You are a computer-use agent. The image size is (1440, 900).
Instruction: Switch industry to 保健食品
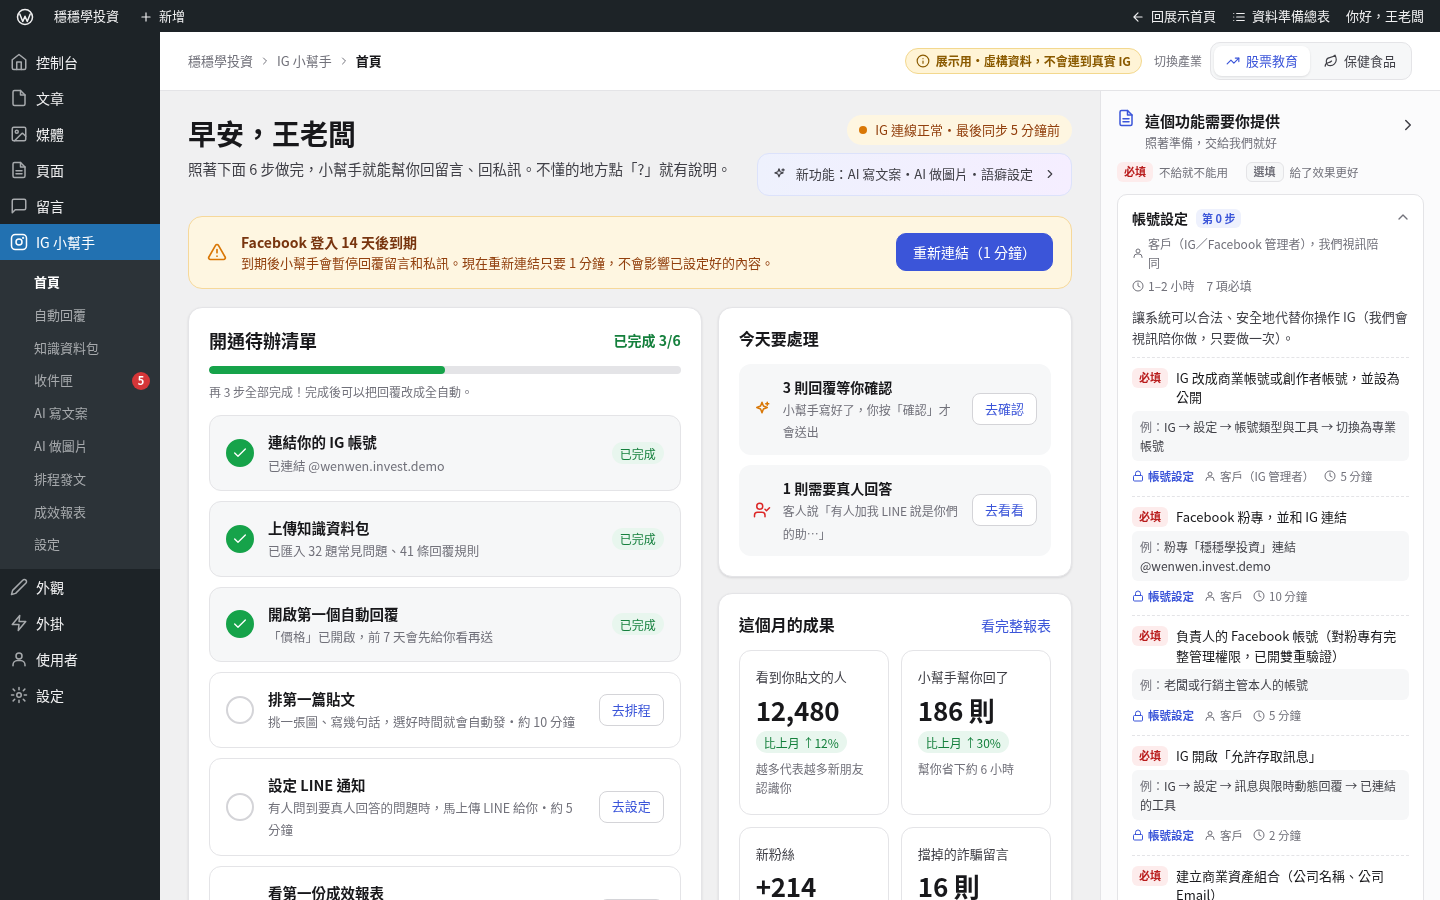click(x=1360, y=61)
